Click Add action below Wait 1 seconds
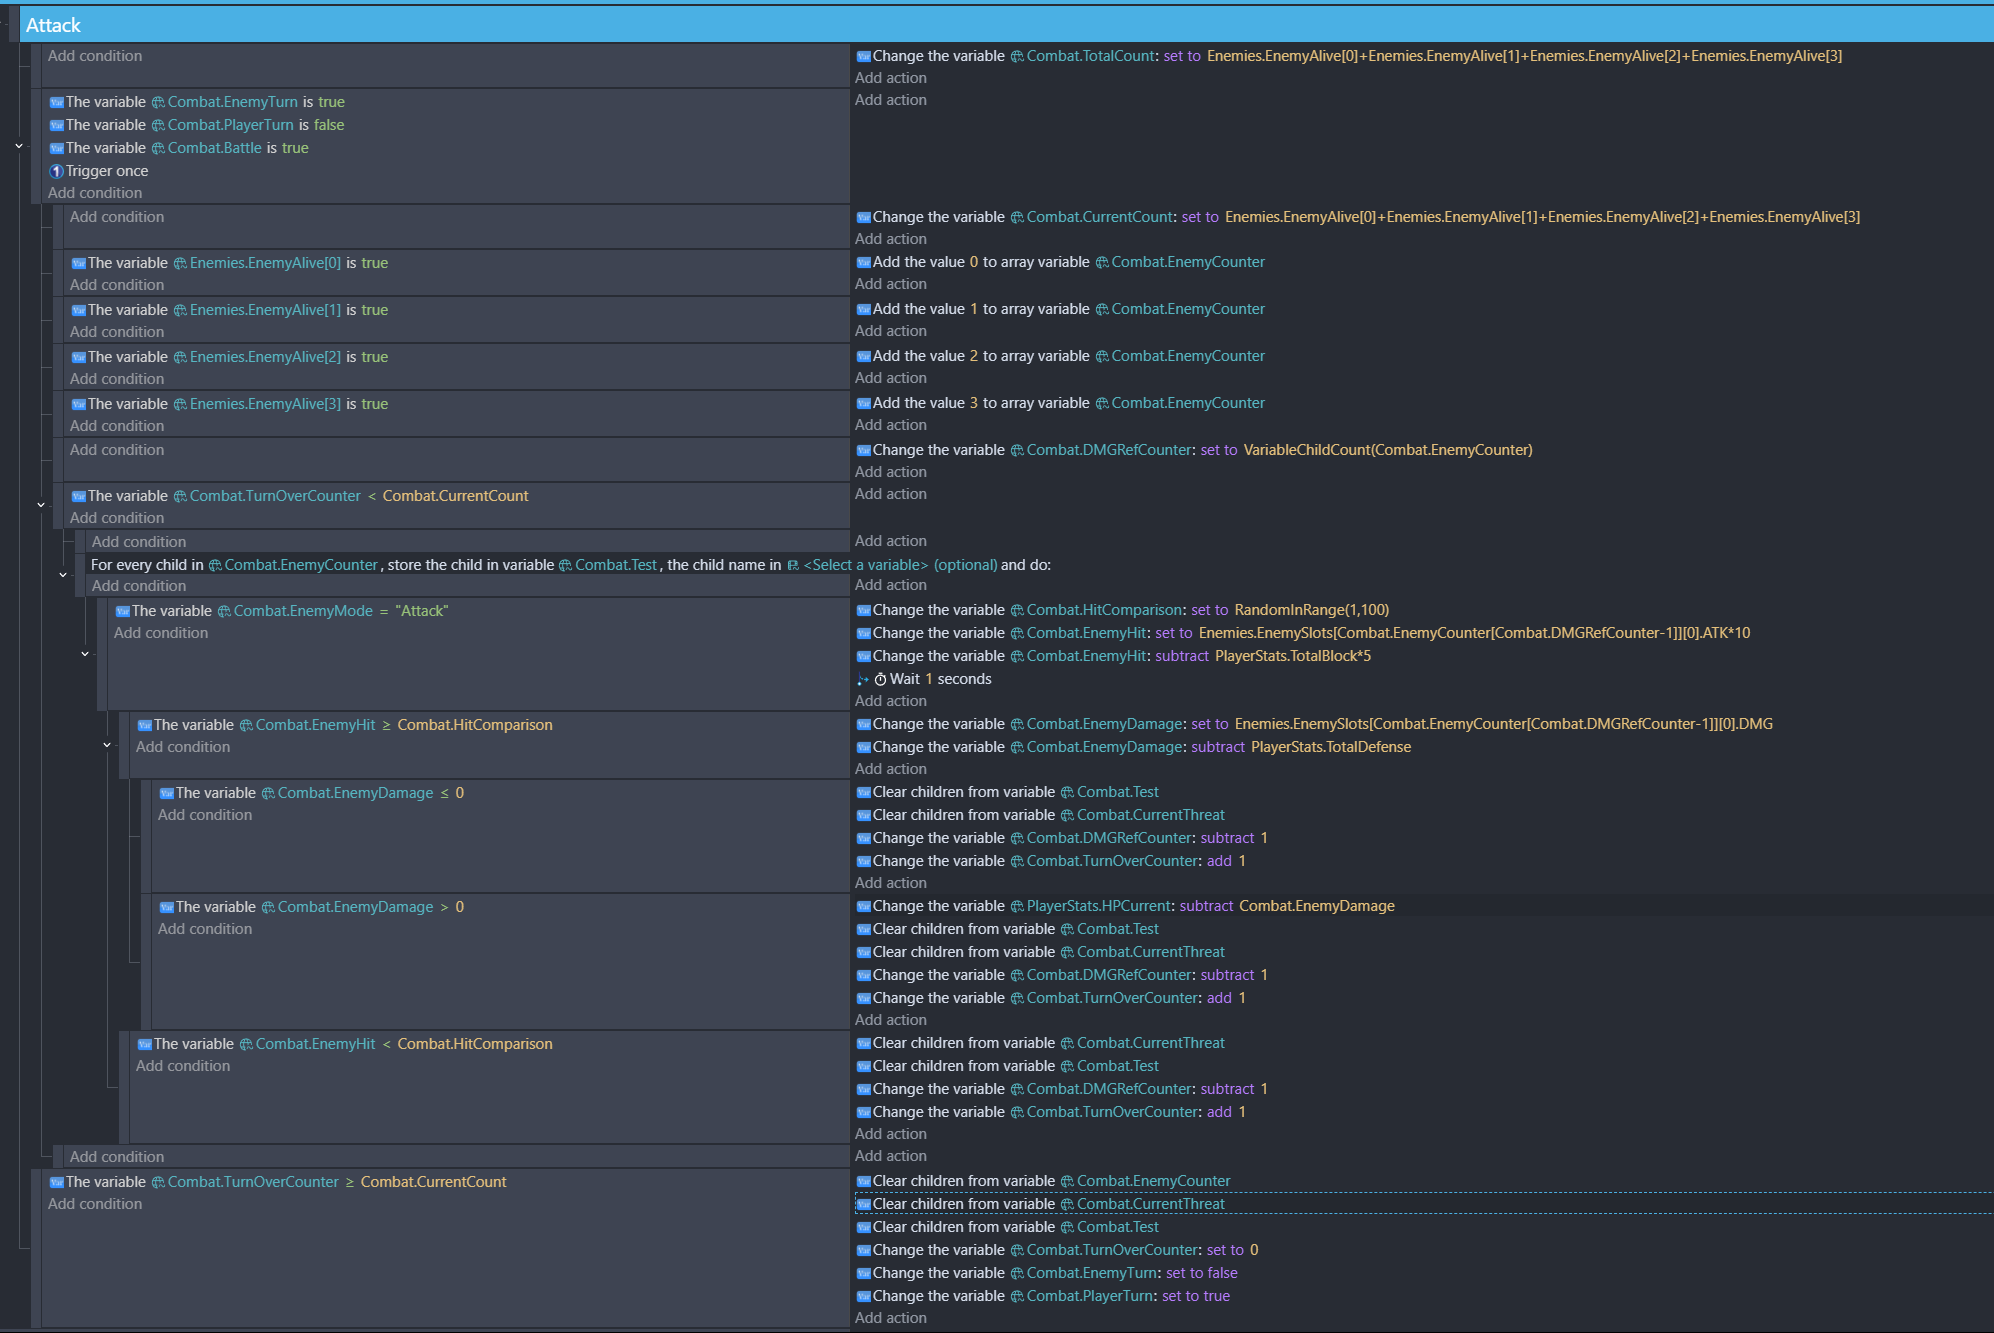Image resolution: width=1994 pixels, height=1333 pixels. (x=890, y=701)
